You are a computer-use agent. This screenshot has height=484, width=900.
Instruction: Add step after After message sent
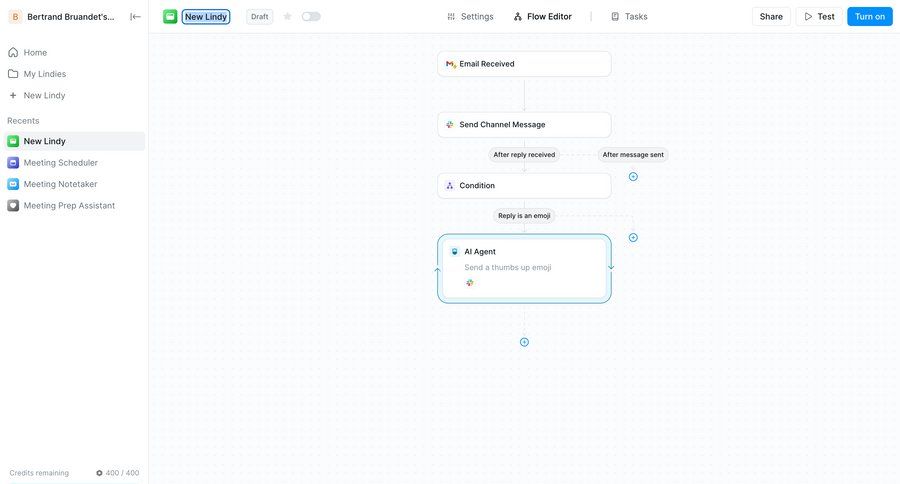(633, 177)
